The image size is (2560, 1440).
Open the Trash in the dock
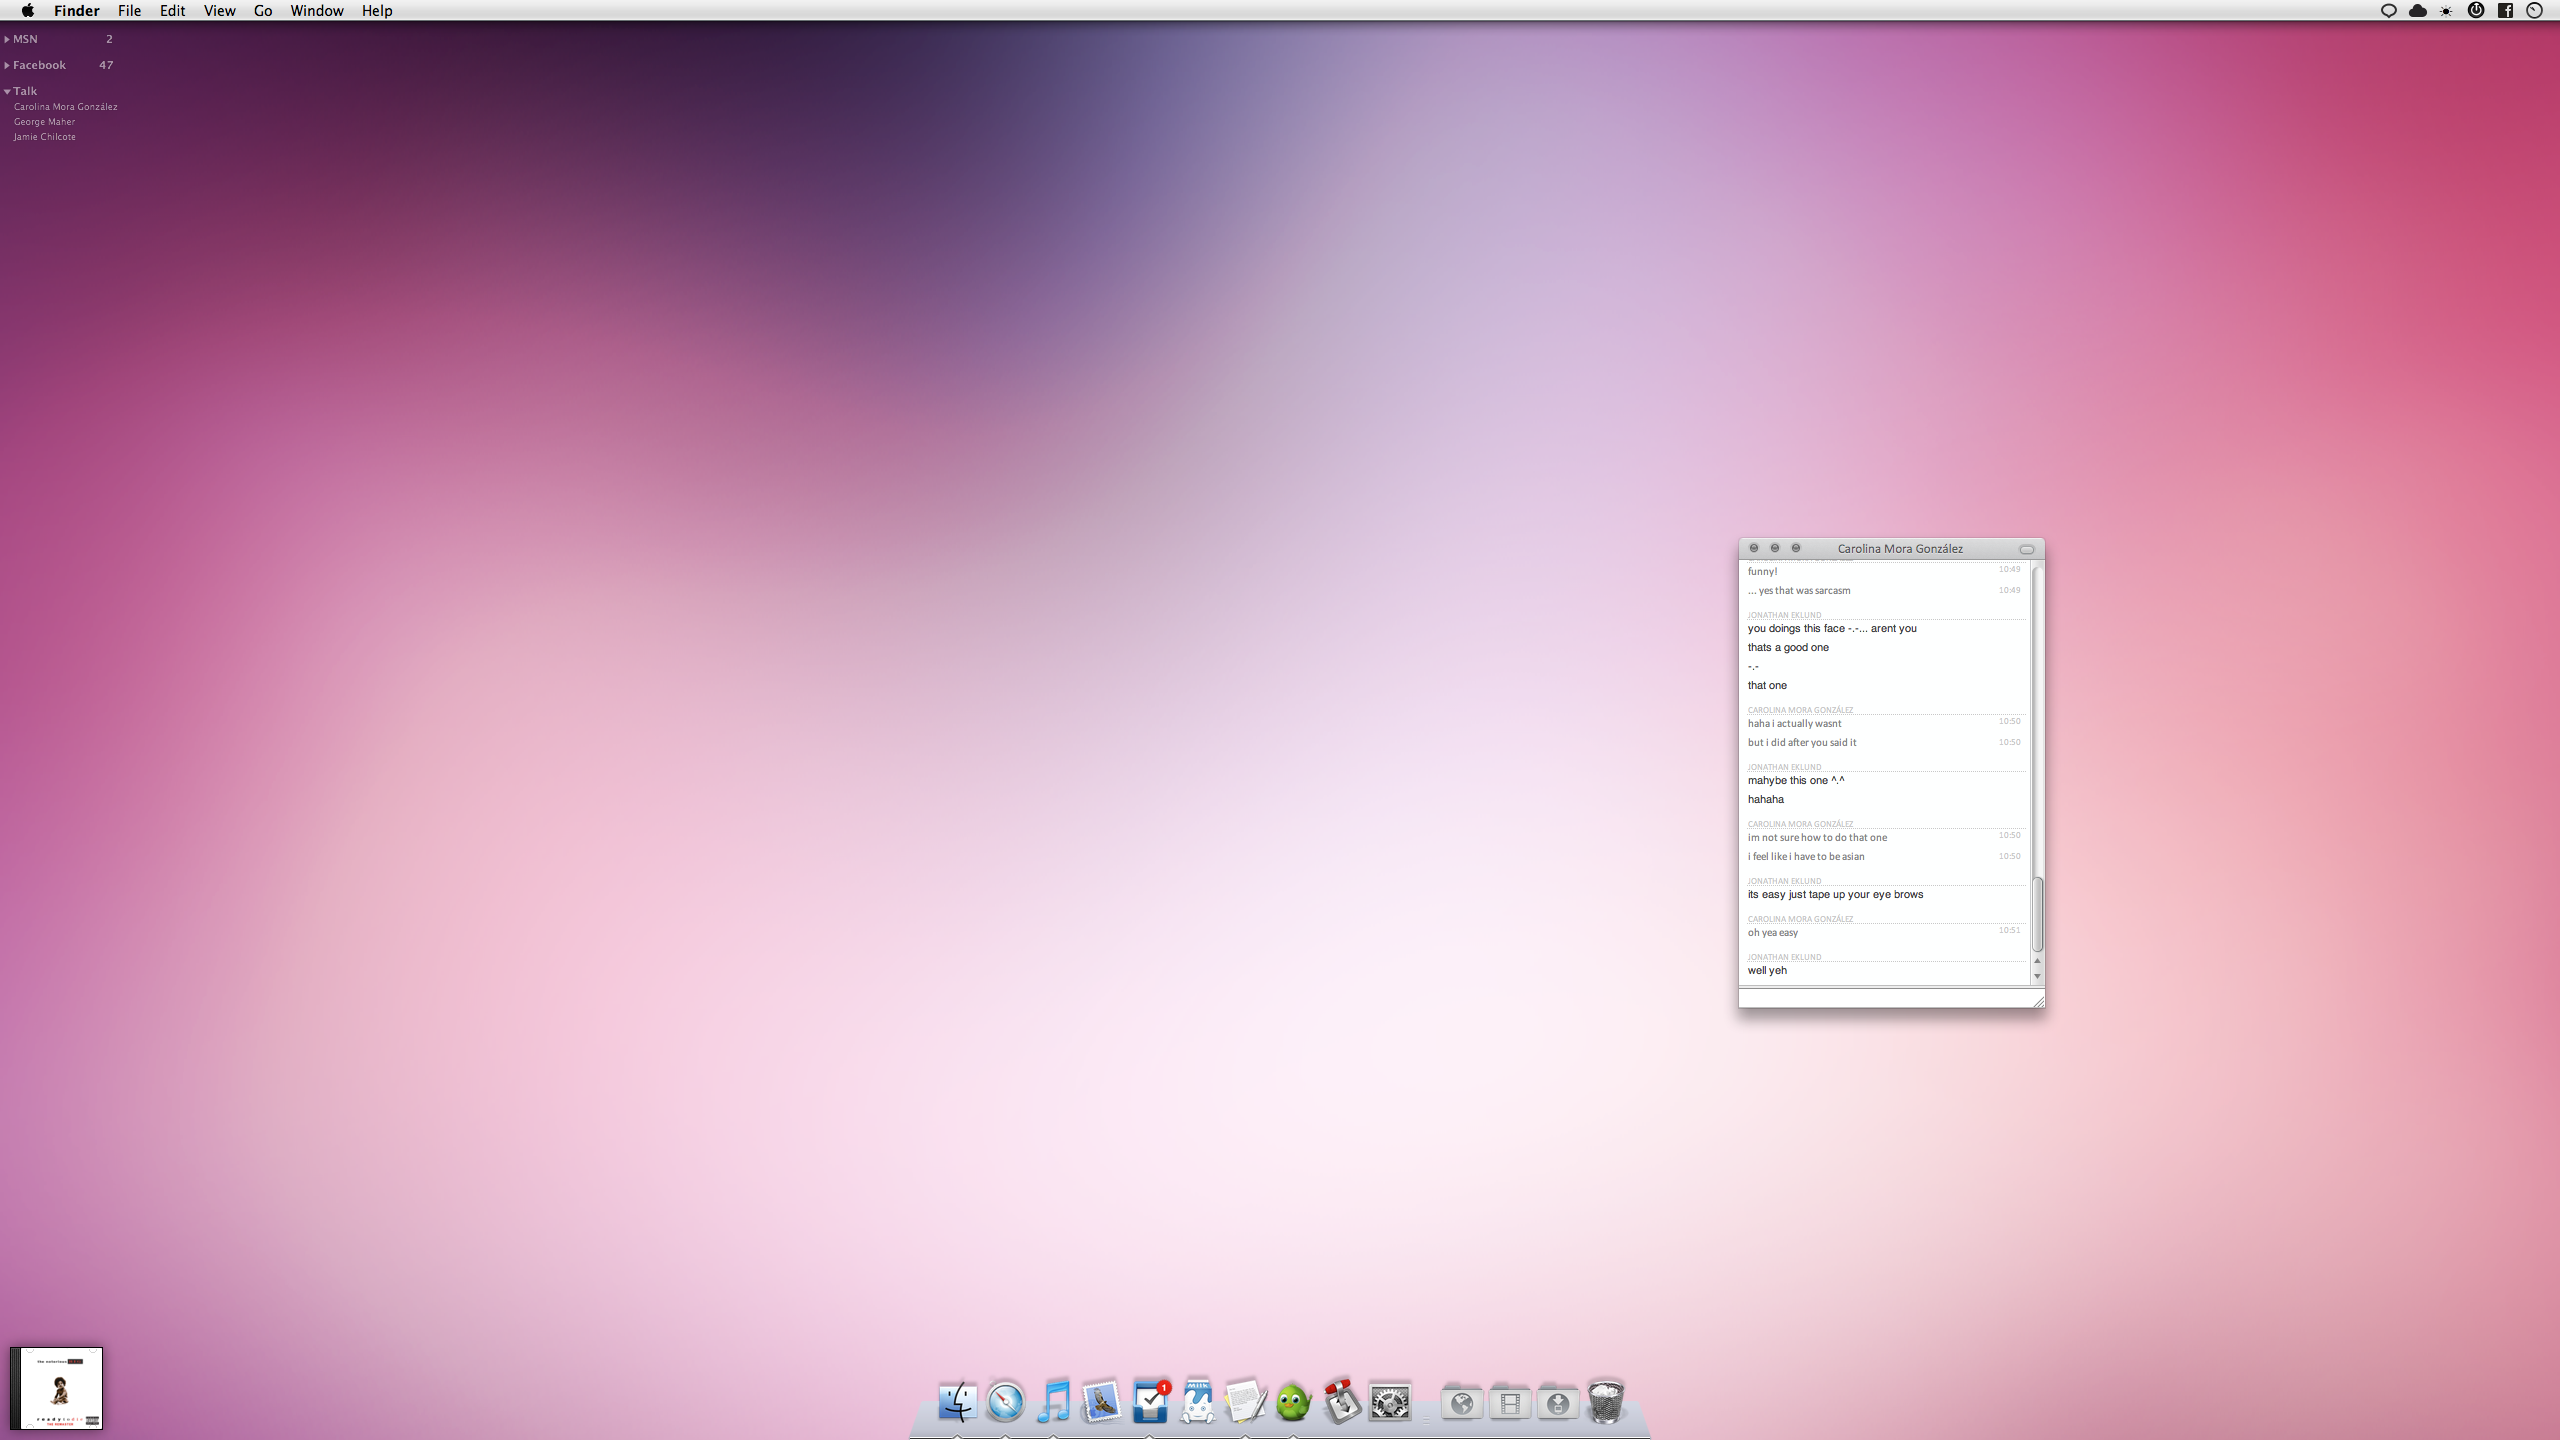coord(1605,1402)
